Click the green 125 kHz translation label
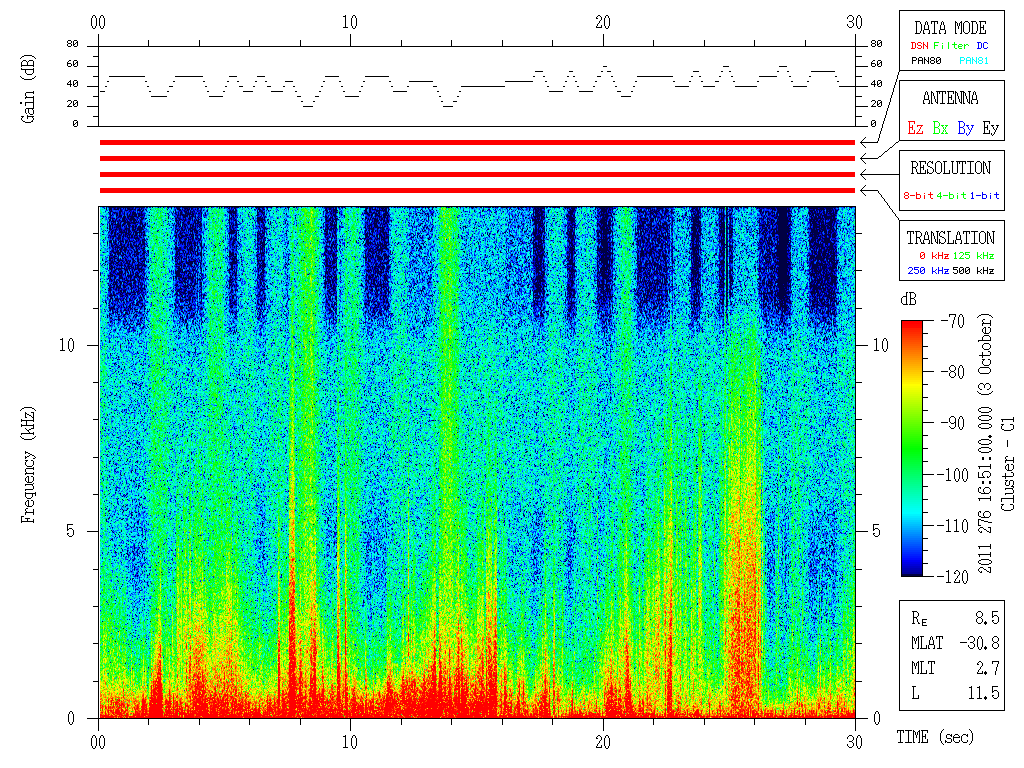Image resolution: width=1024 pixels, height=768 pixels. pos(973,256)
